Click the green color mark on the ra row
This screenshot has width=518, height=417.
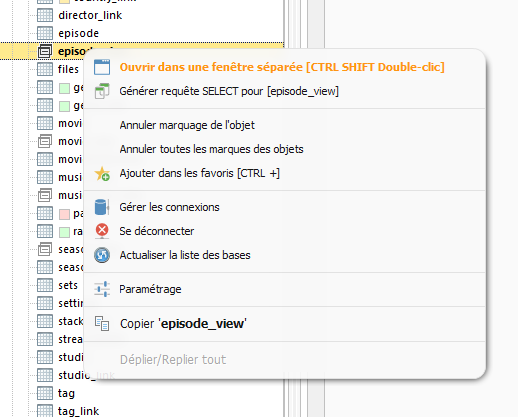point(64,232)
